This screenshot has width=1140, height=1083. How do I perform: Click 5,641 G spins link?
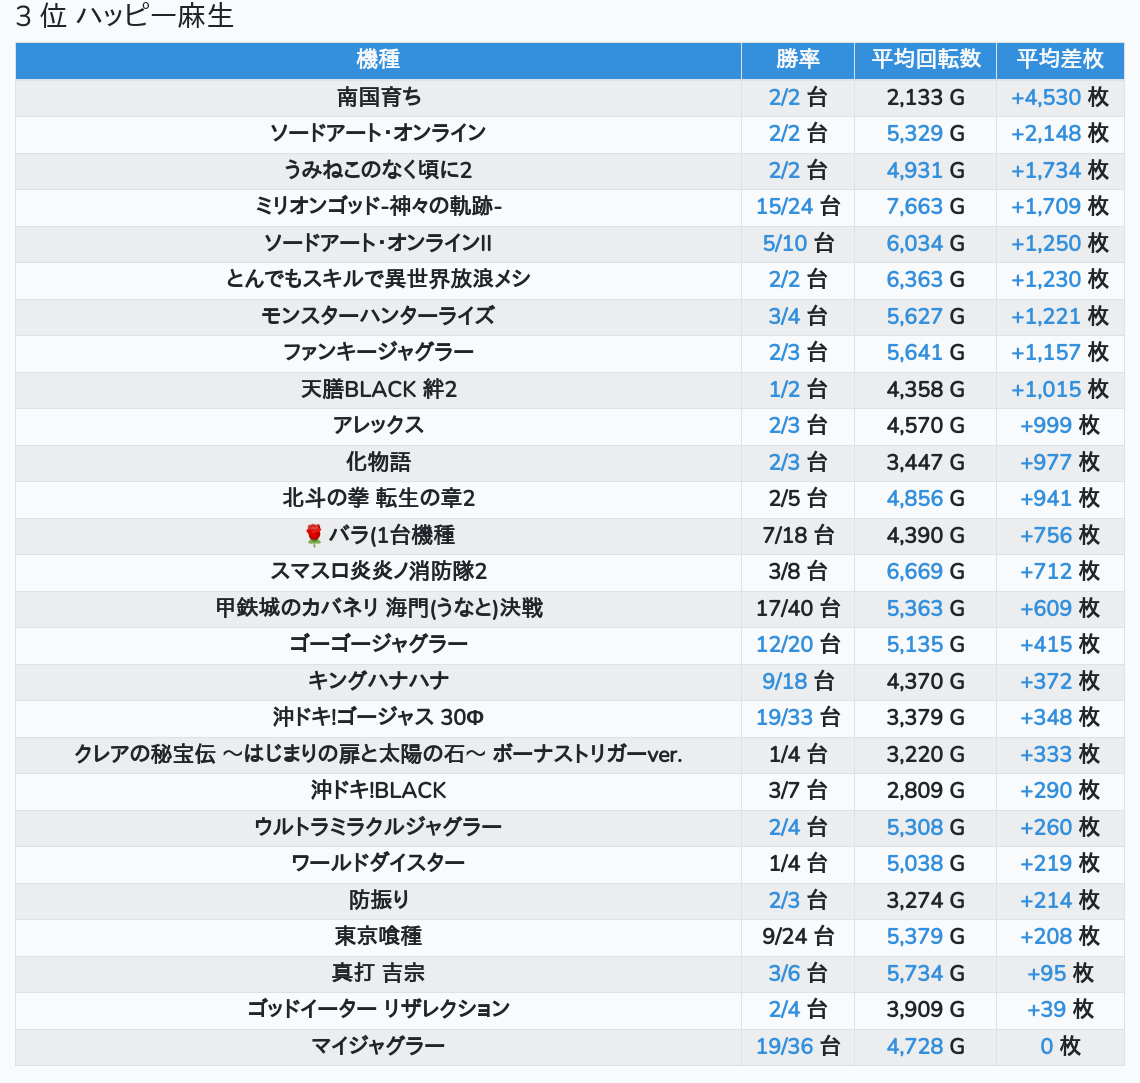click(915, 353)
